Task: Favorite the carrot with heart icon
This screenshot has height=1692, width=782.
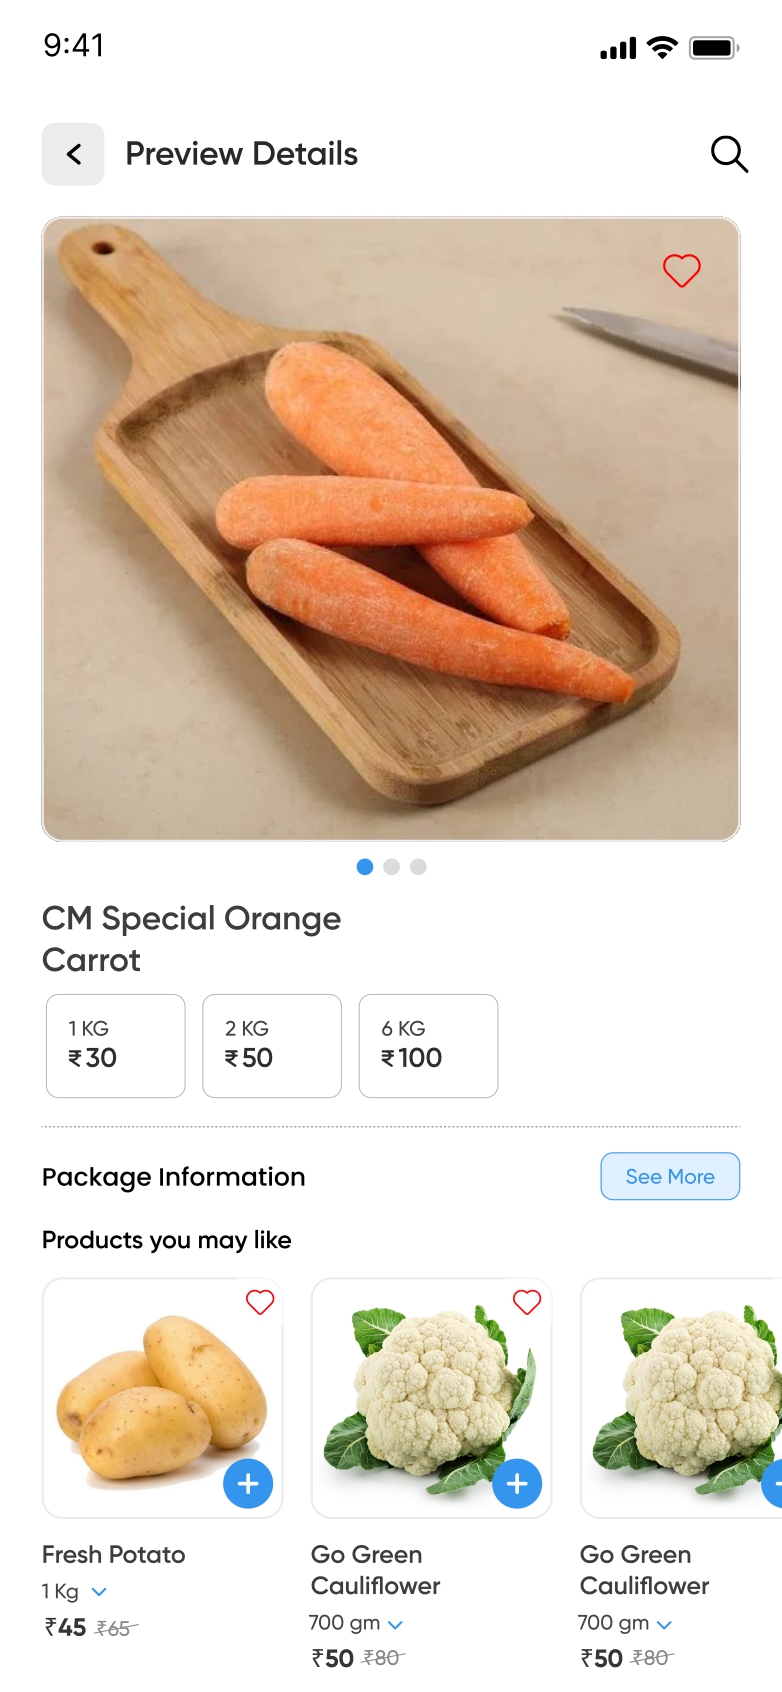Action: click(x=682, y=270)
